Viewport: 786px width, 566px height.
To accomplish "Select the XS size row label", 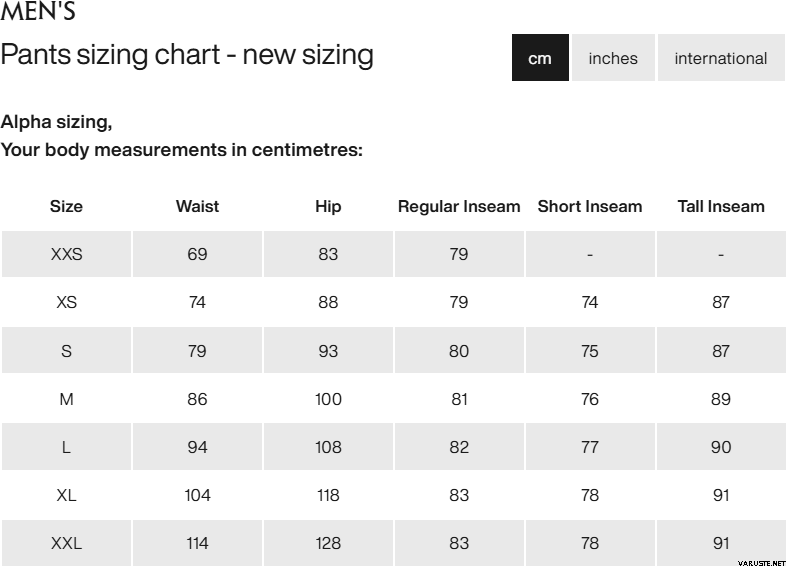I will click(66, 302).
